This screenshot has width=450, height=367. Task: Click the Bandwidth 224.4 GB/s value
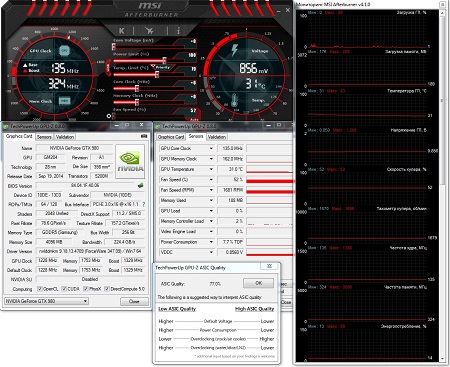124,242
